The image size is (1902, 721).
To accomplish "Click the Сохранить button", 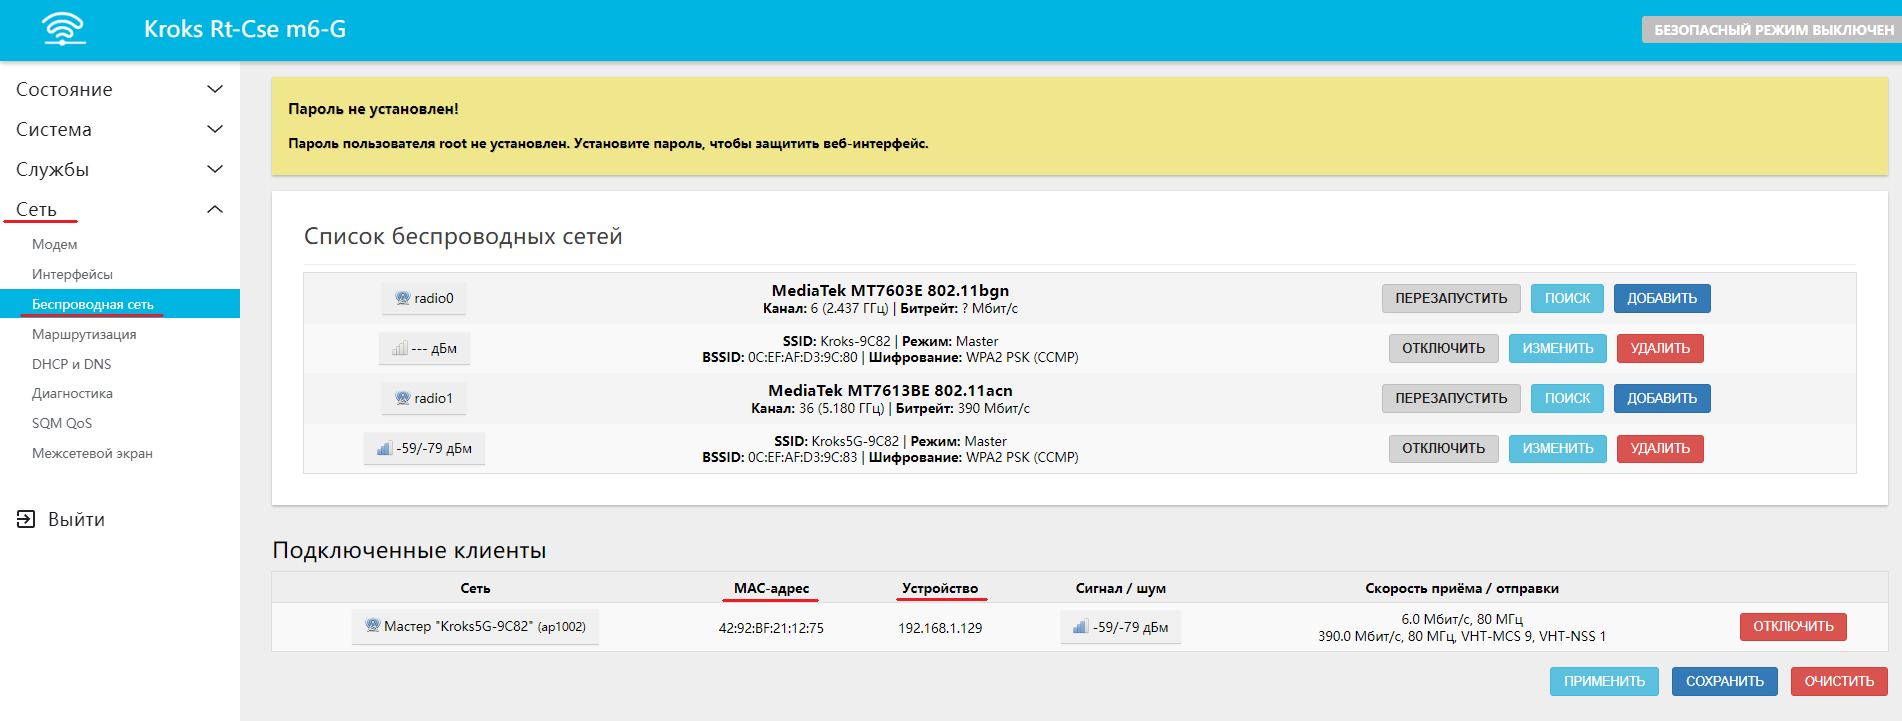I will [1724, 681].
